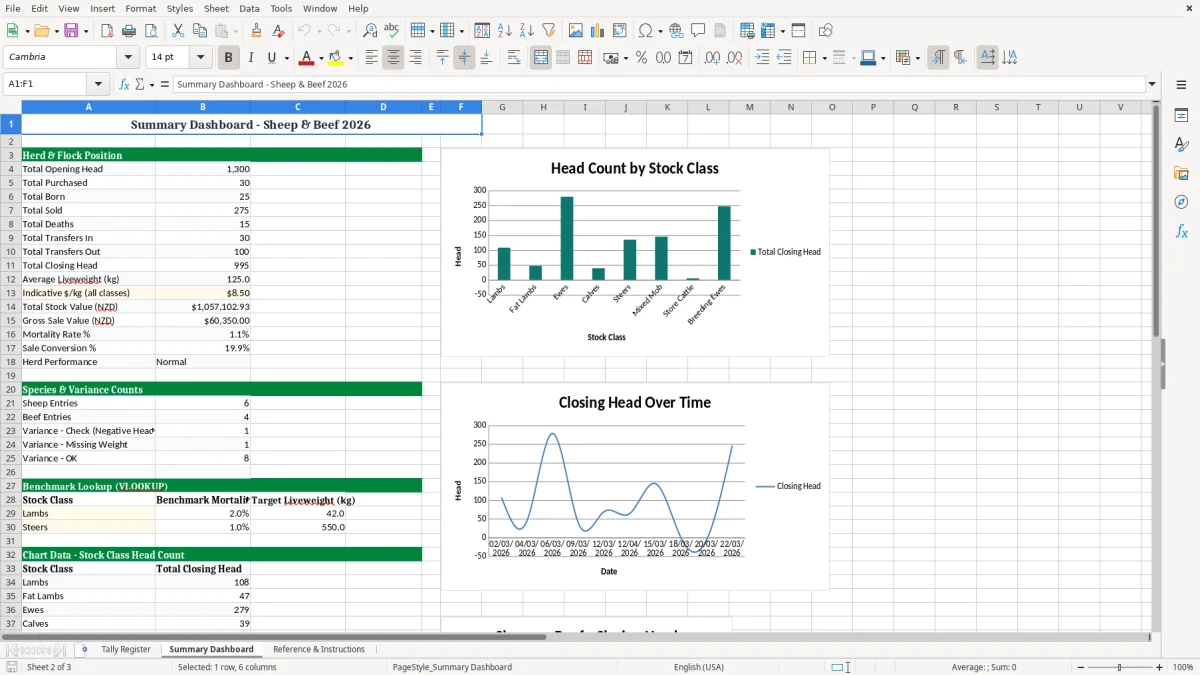This screenshot has width=1200, height=675.
Task: Click the Cut scissors icon
Action: tap(177, 31)
